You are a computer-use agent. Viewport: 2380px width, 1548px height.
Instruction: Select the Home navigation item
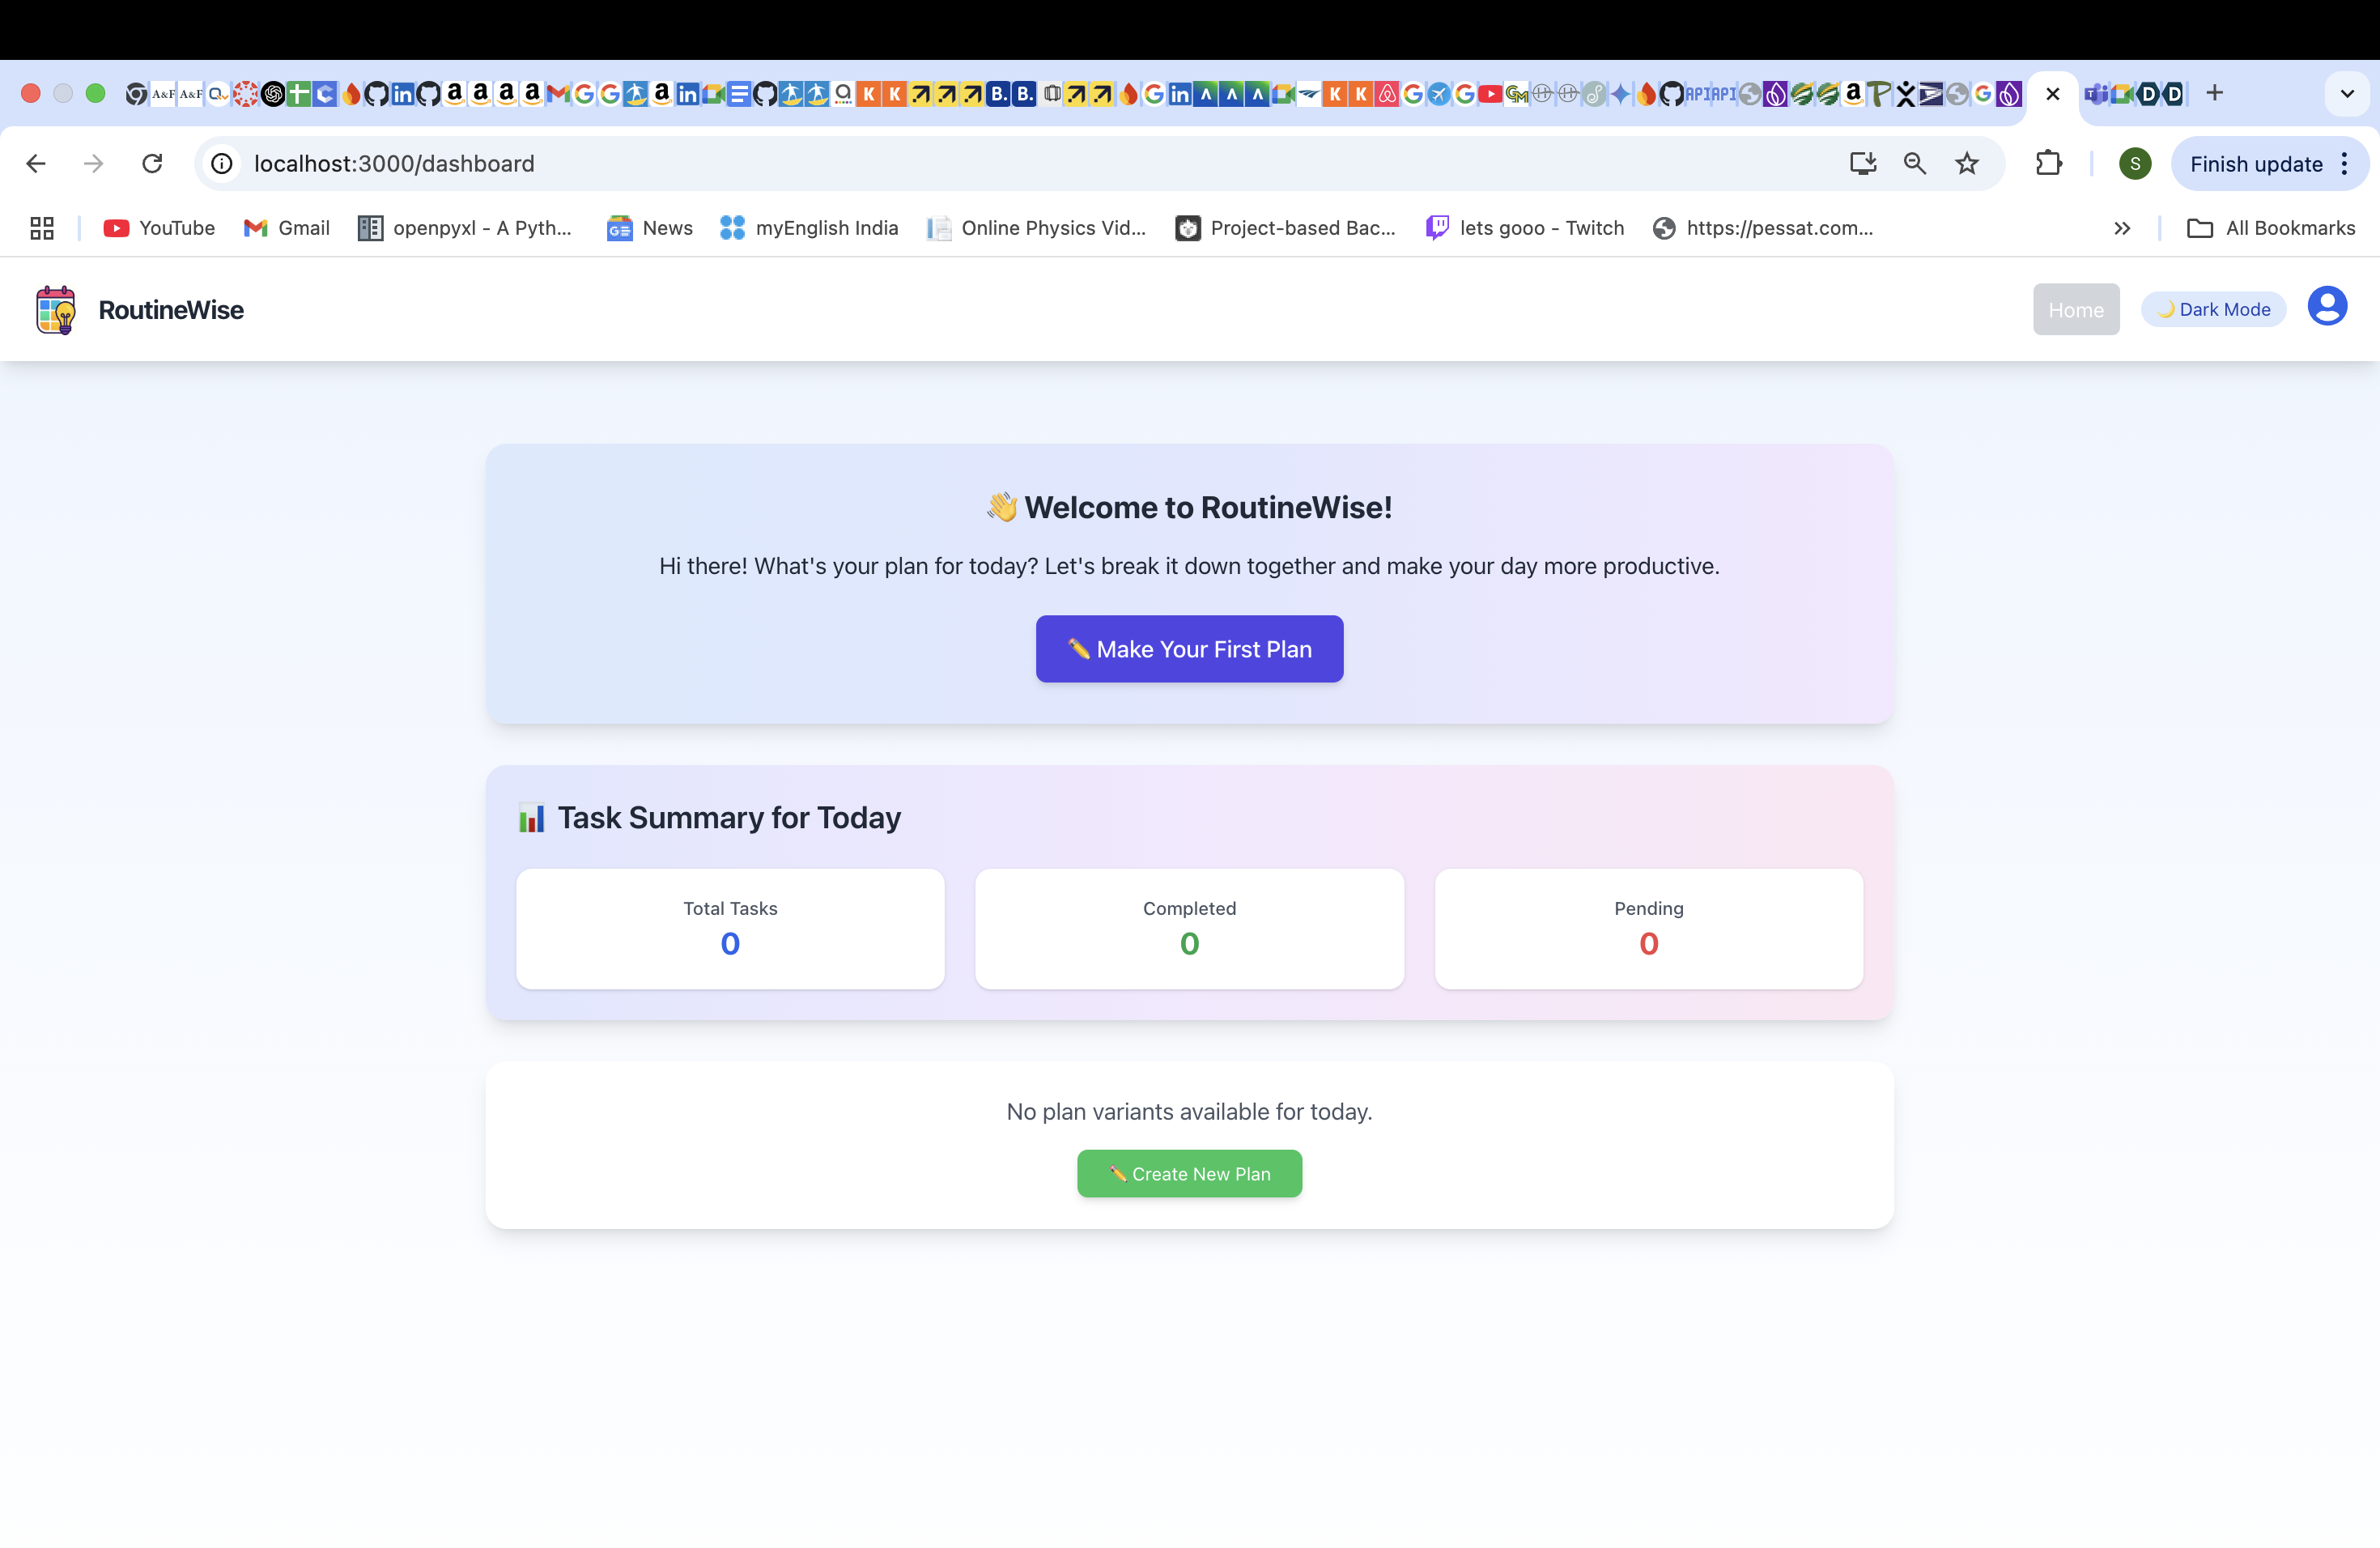(2075, 310)
